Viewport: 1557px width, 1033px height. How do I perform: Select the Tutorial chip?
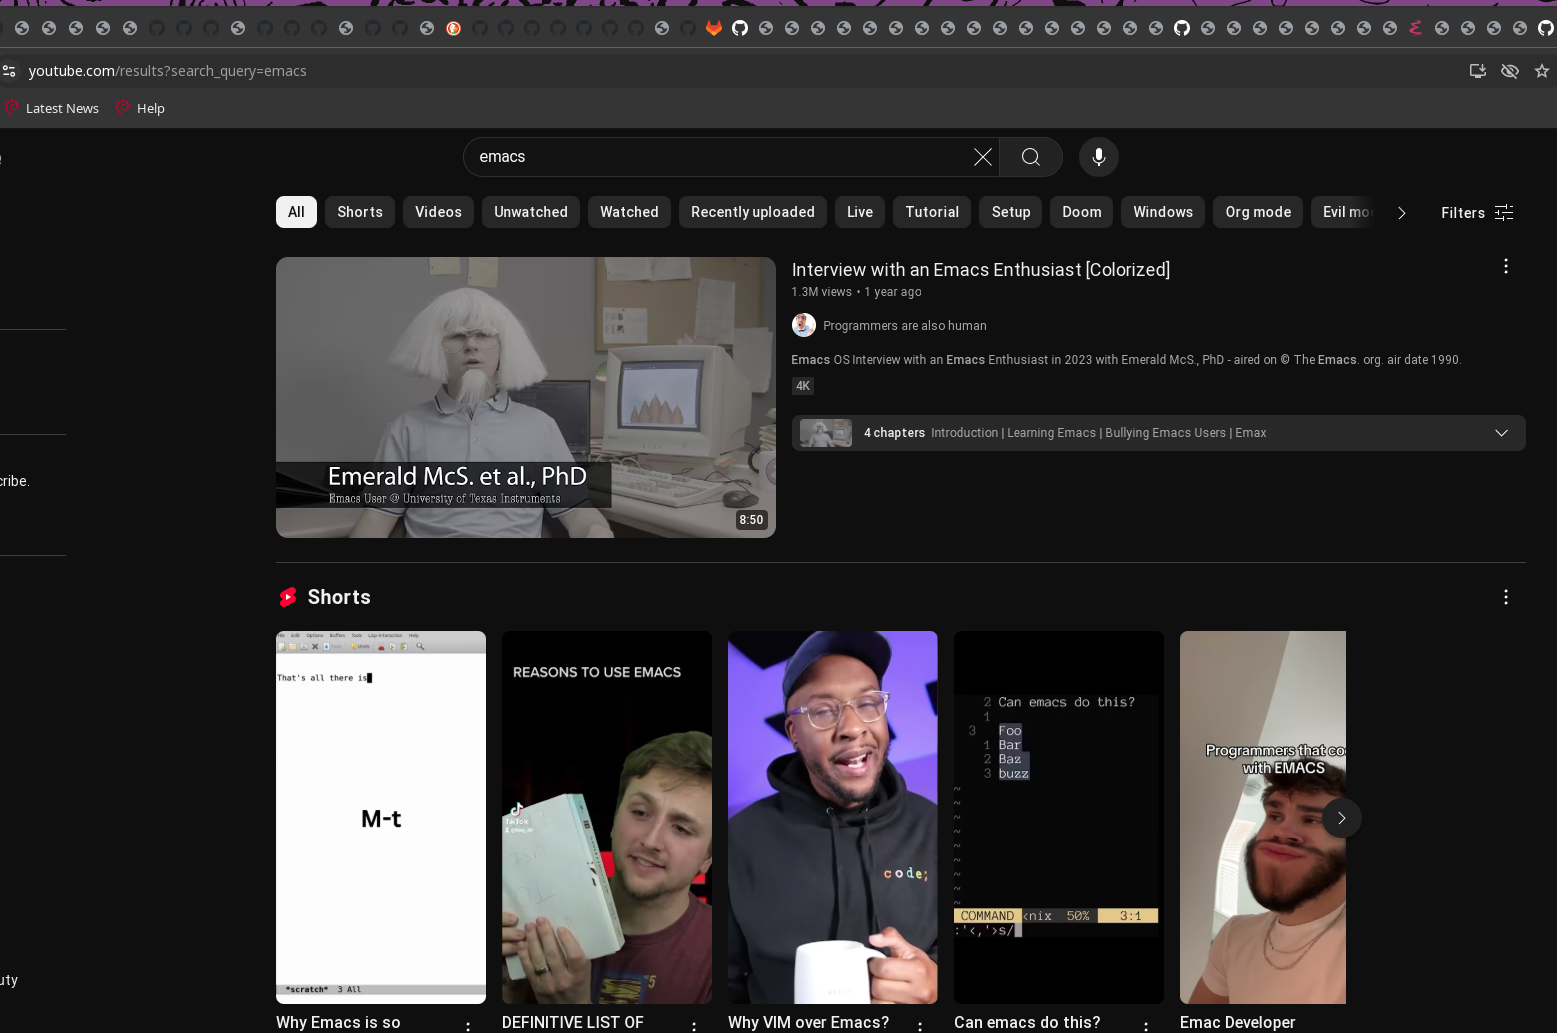[931, 212]
